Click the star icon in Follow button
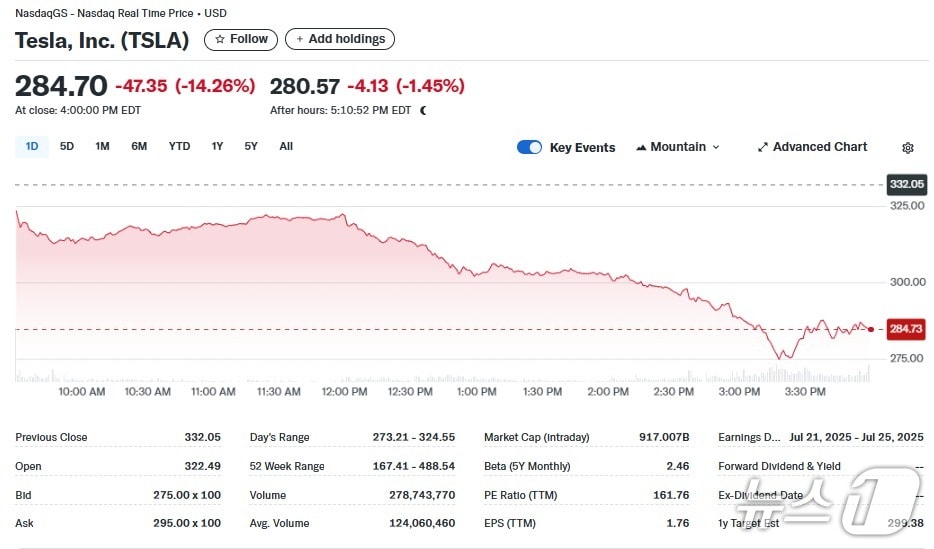This screenshot has height=549, width=934. click(x=220, y=39)
